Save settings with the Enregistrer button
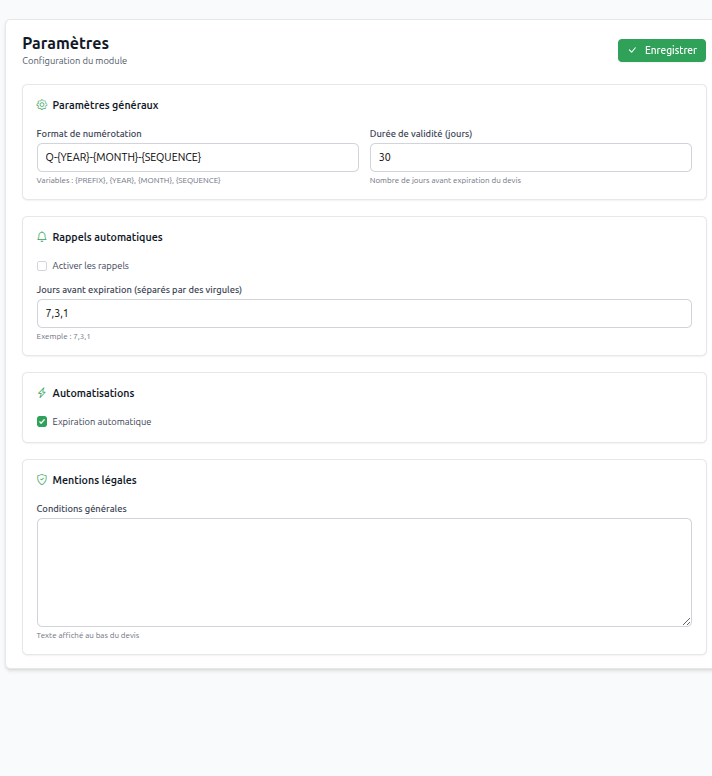Screen dimensions: 712x776 pyautogui.click(x=661, y=50)
